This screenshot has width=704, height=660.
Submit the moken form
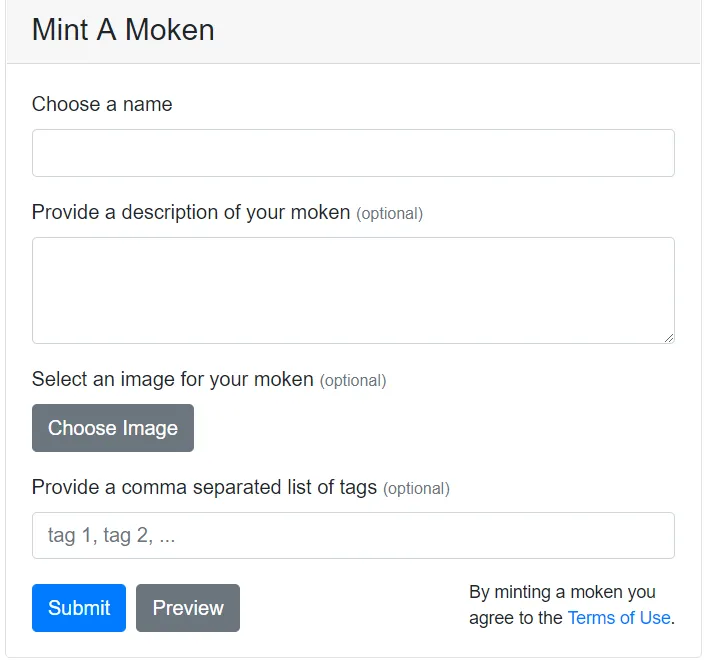click(79, 608)
